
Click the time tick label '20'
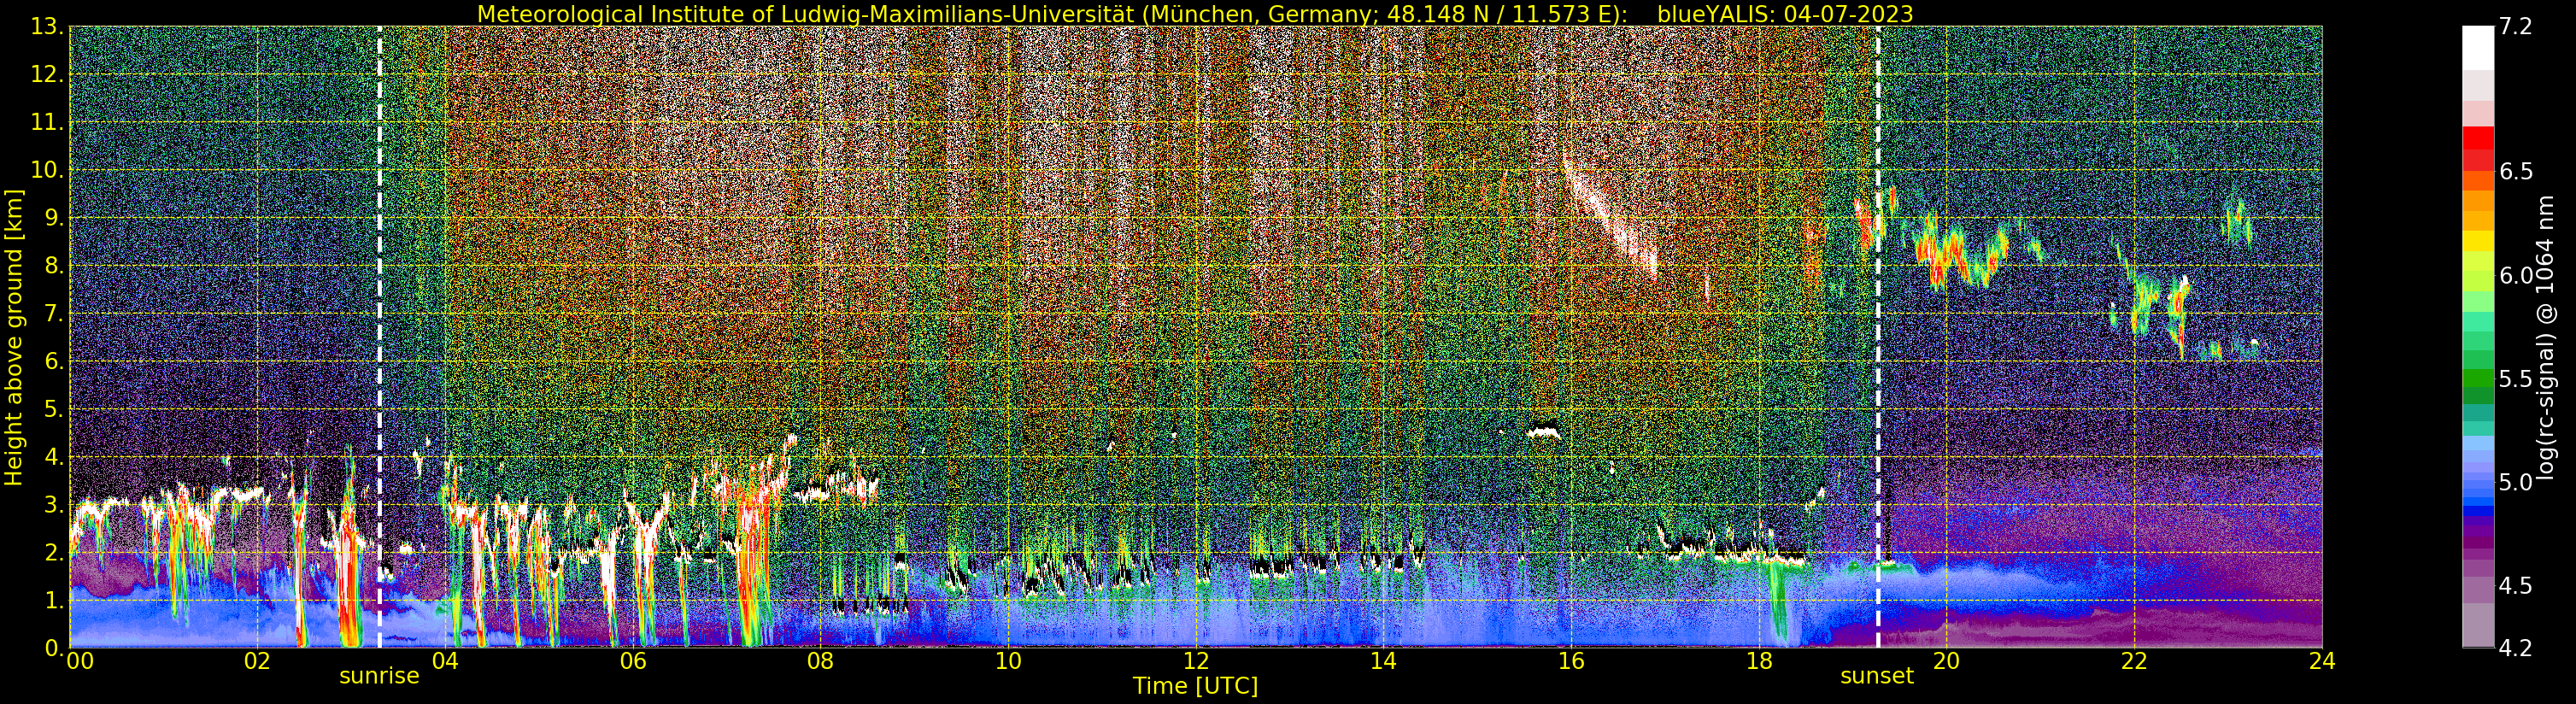click(1946, 661)
